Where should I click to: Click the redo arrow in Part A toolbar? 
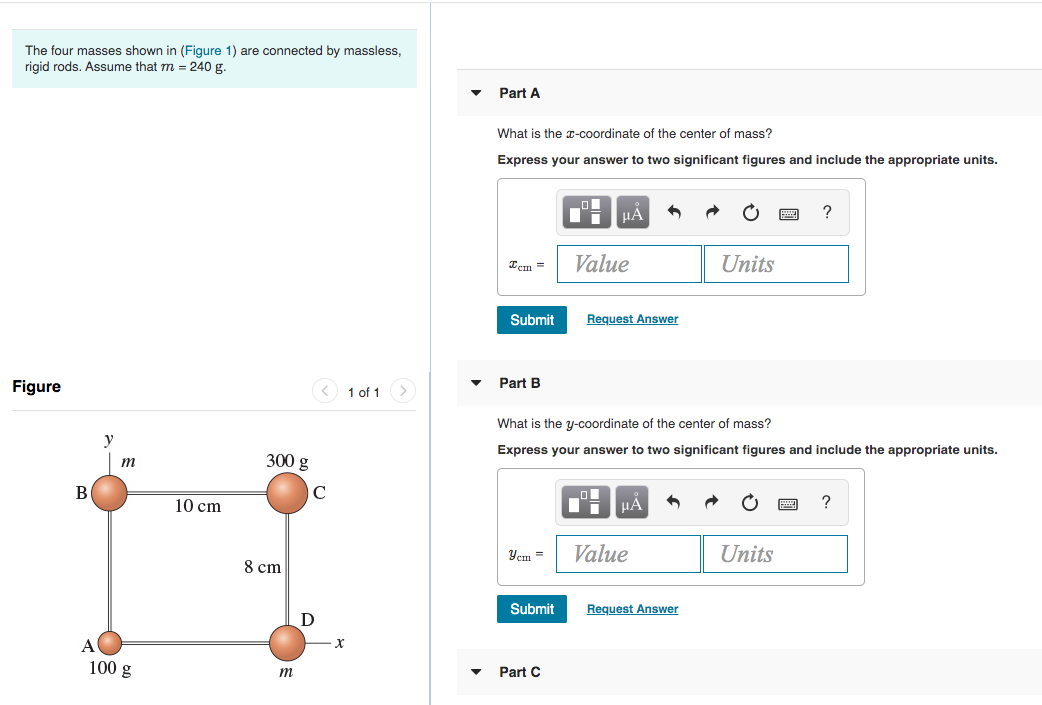711,212
